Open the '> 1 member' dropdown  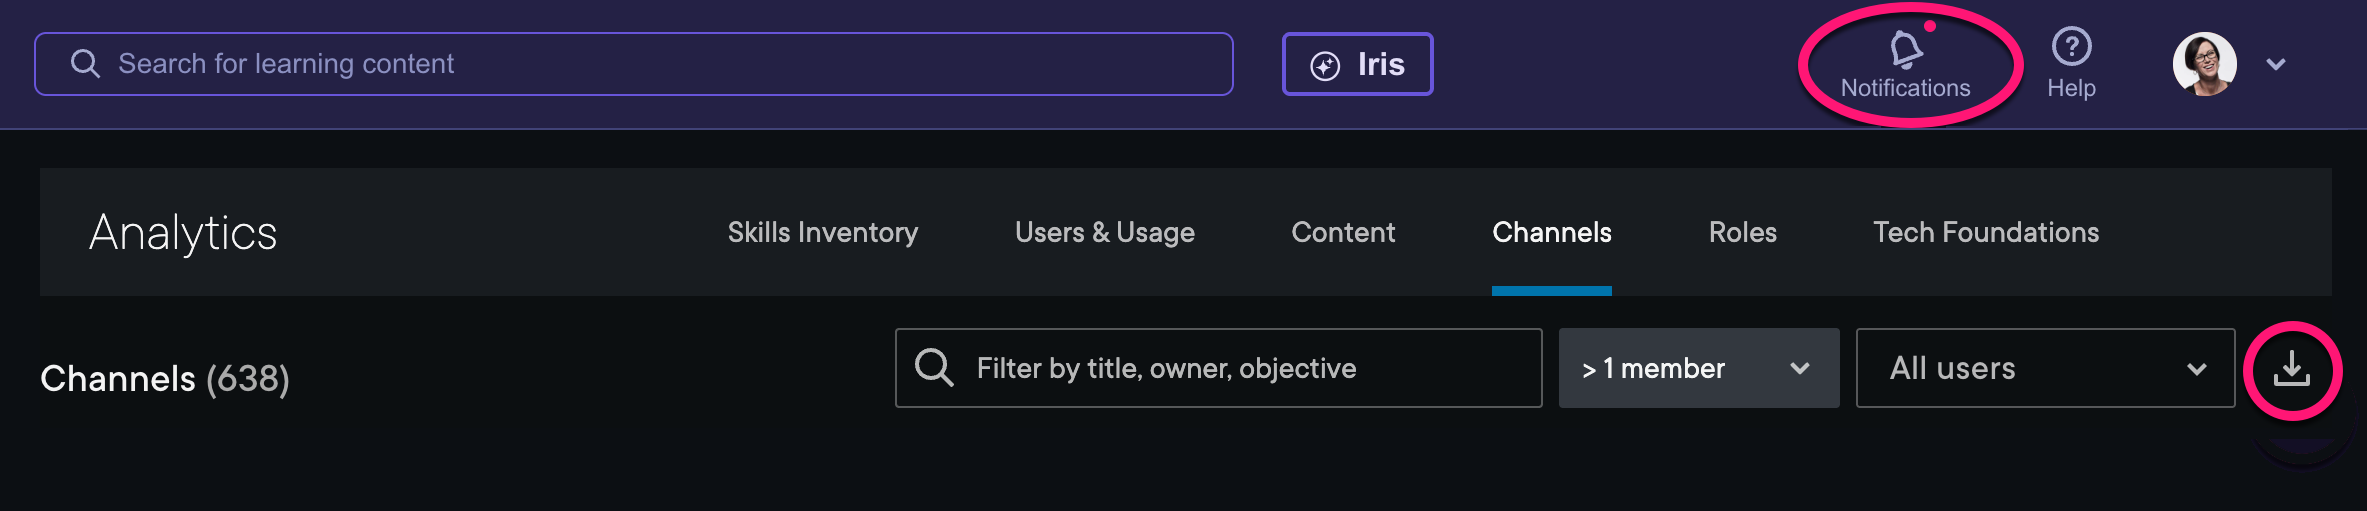tap(1698, 368)
